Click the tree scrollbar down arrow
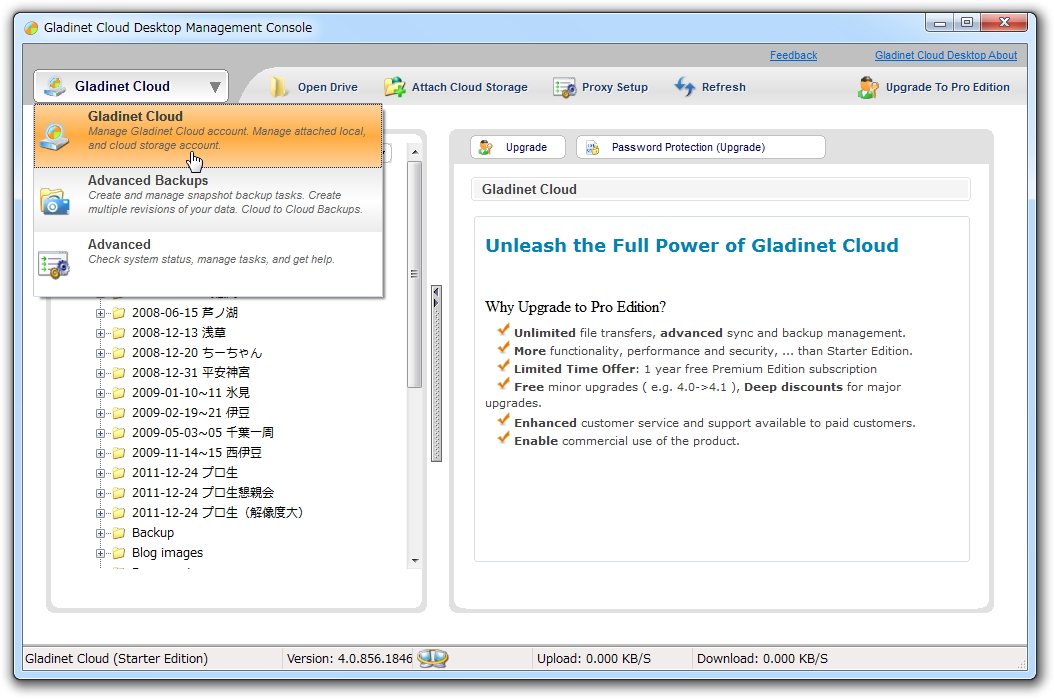Viewport: 1054px width, 699px height. (x=415, y=561)
